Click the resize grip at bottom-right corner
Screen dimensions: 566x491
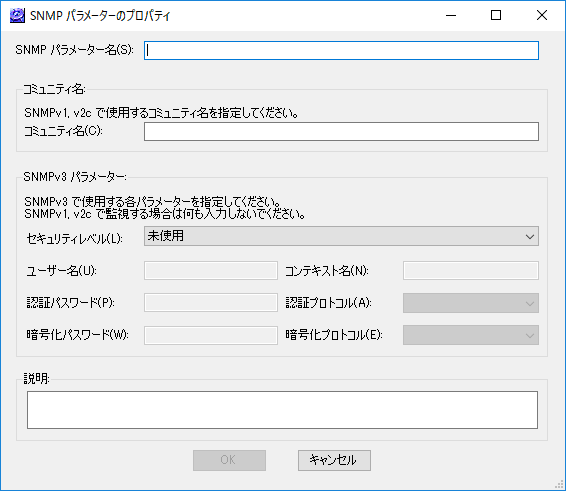tap(559, 484)
